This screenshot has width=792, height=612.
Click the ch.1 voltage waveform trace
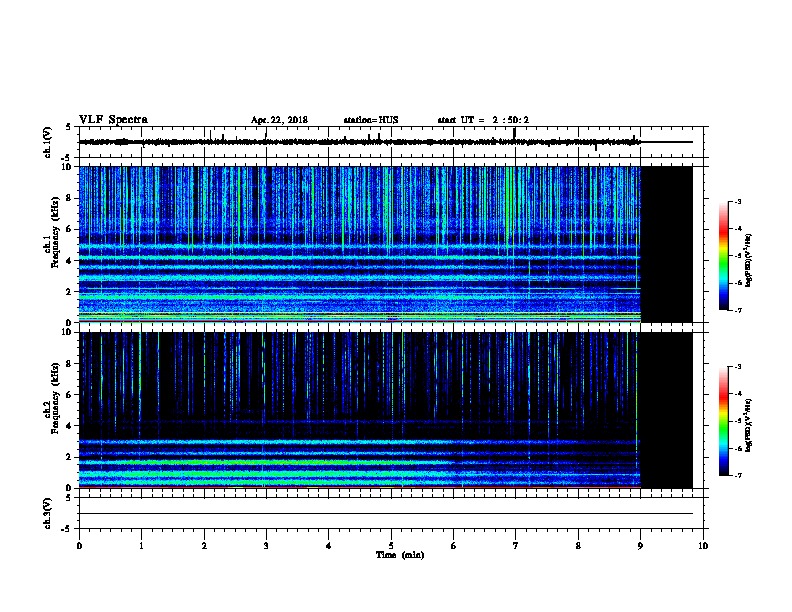[385, 142]
